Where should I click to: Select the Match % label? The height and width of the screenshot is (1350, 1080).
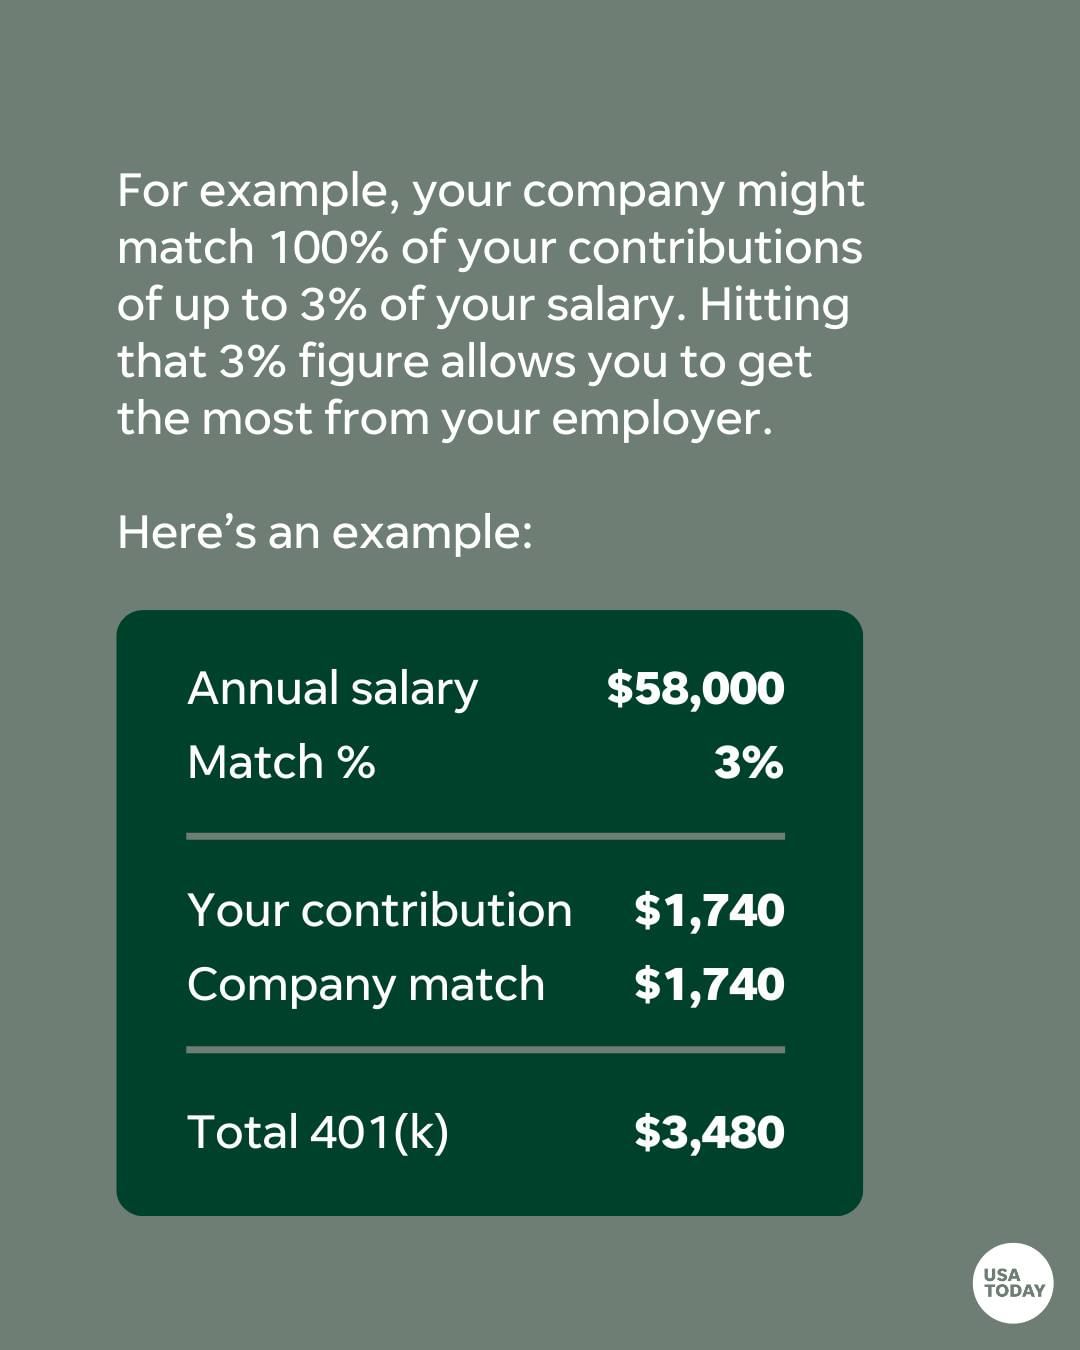pyautogui.click(x=281, y=763)
